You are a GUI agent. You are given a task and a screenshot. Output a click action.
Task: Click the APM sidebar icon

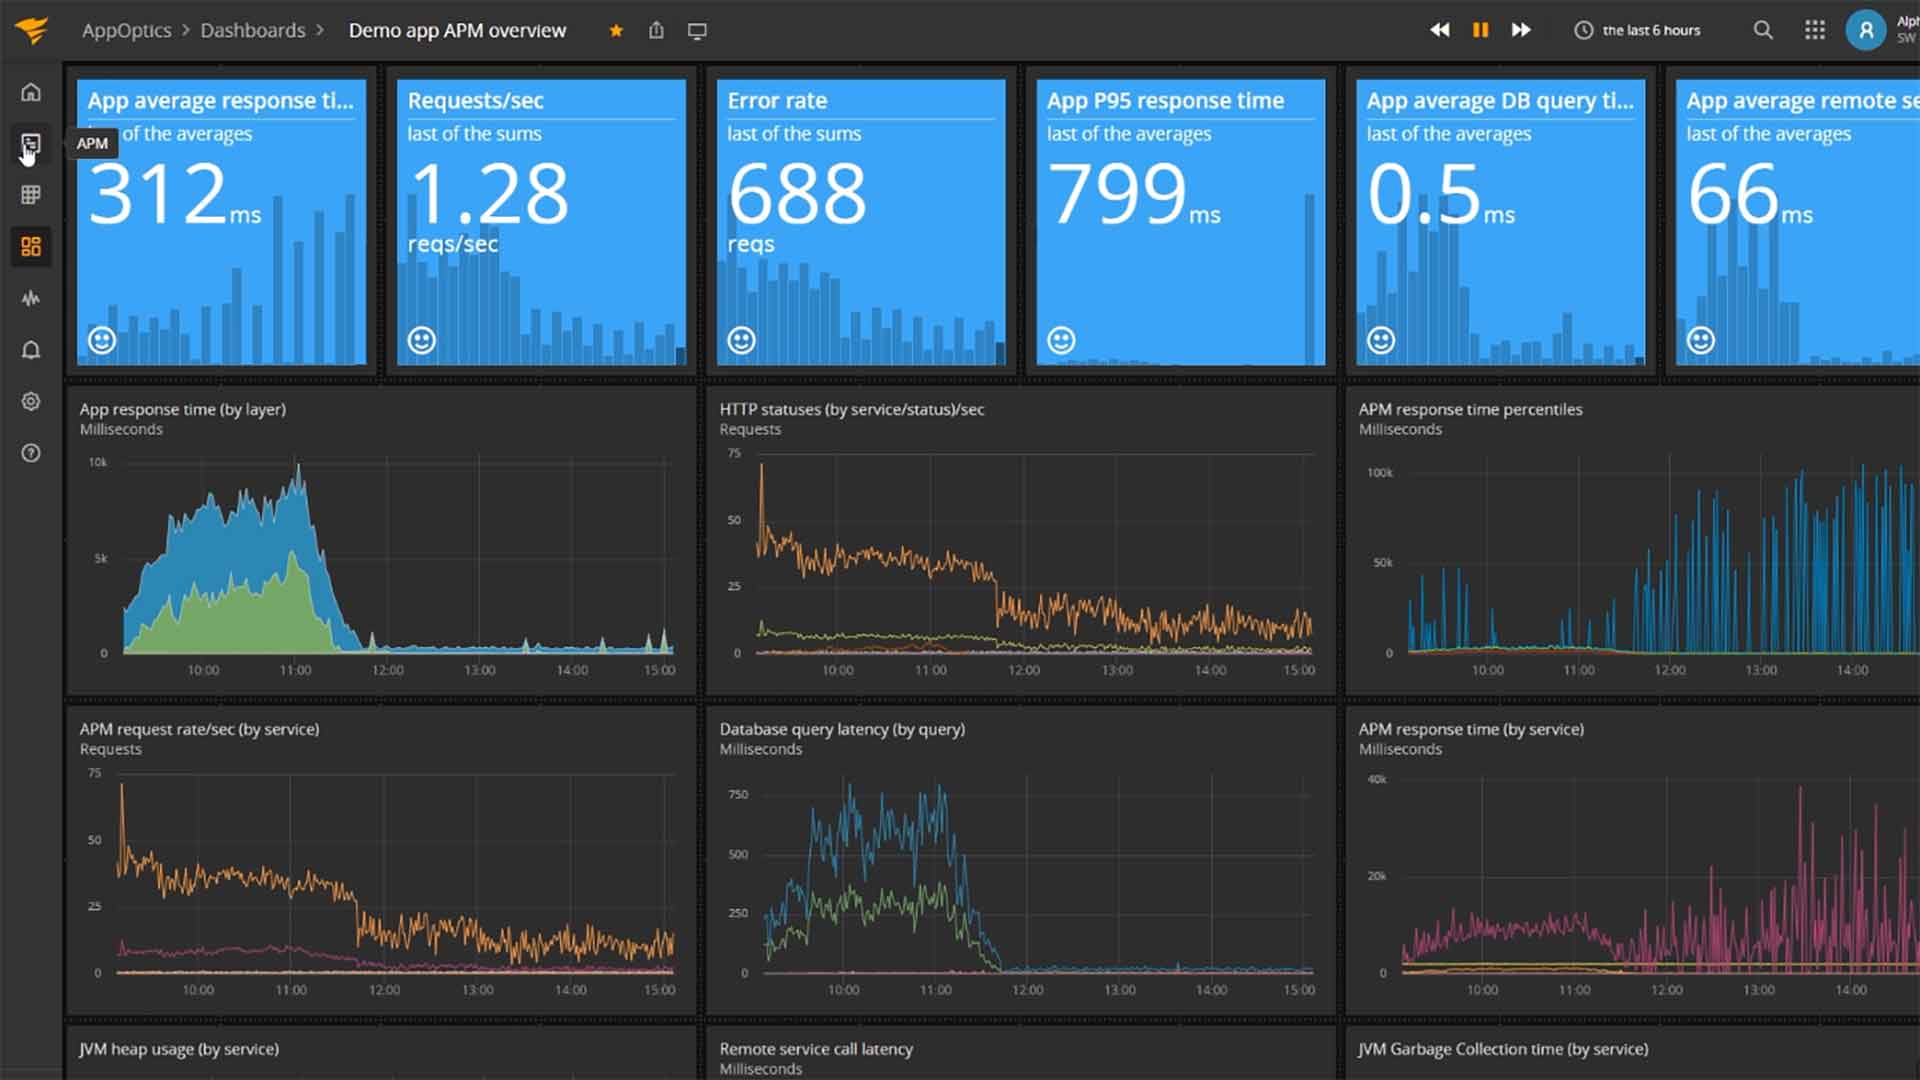click(x=33, y=142)
